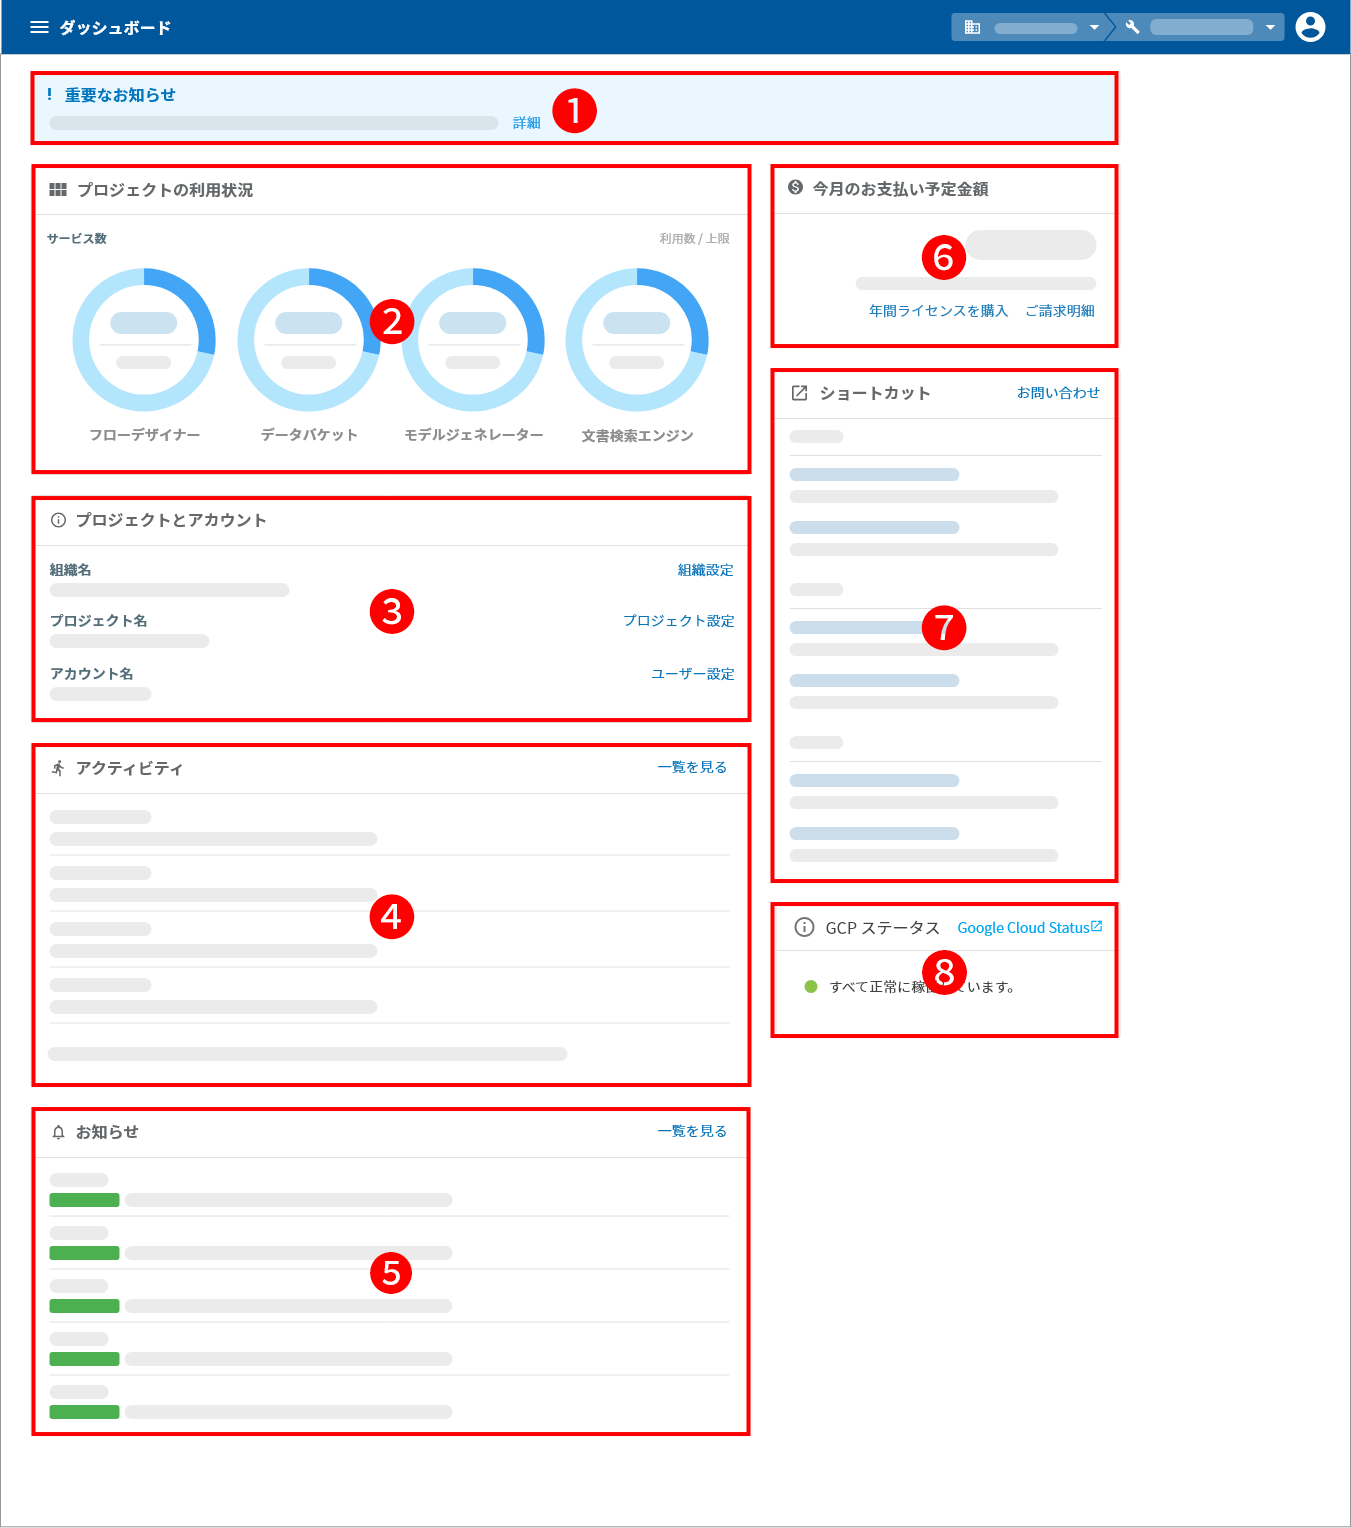The image size is (1351, 1528).
Task: Open お問い合わせ link
Action: (1058, 393)
